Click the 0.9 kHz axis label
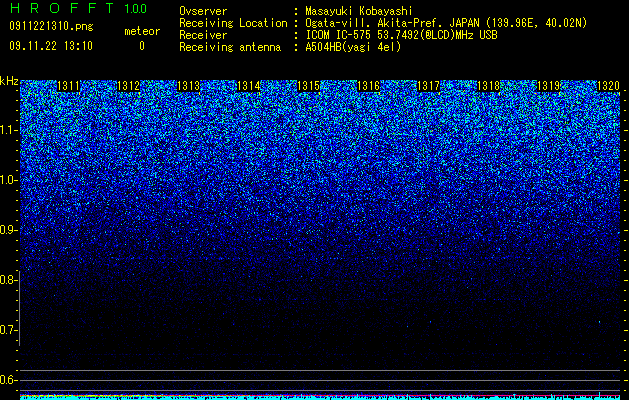 (x=8, y=230)
